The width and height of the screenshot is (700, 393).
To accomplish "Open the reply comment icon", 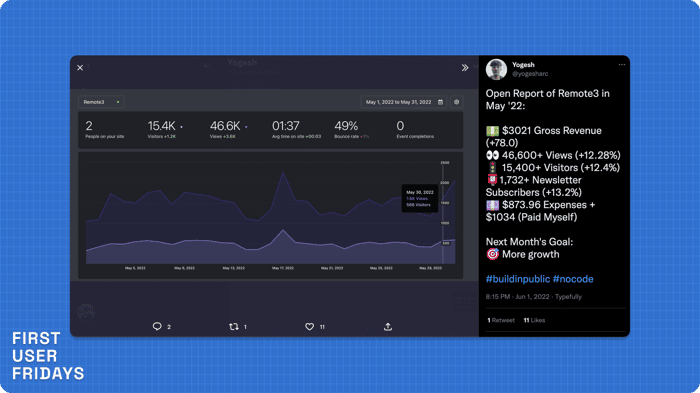I will click(157, 326).
